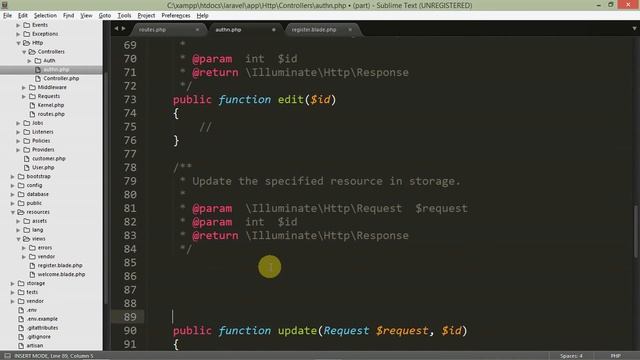Screen dimensions: 640x360
Task: Click the welcome.blade.php file icon
Action: point(32,275)
